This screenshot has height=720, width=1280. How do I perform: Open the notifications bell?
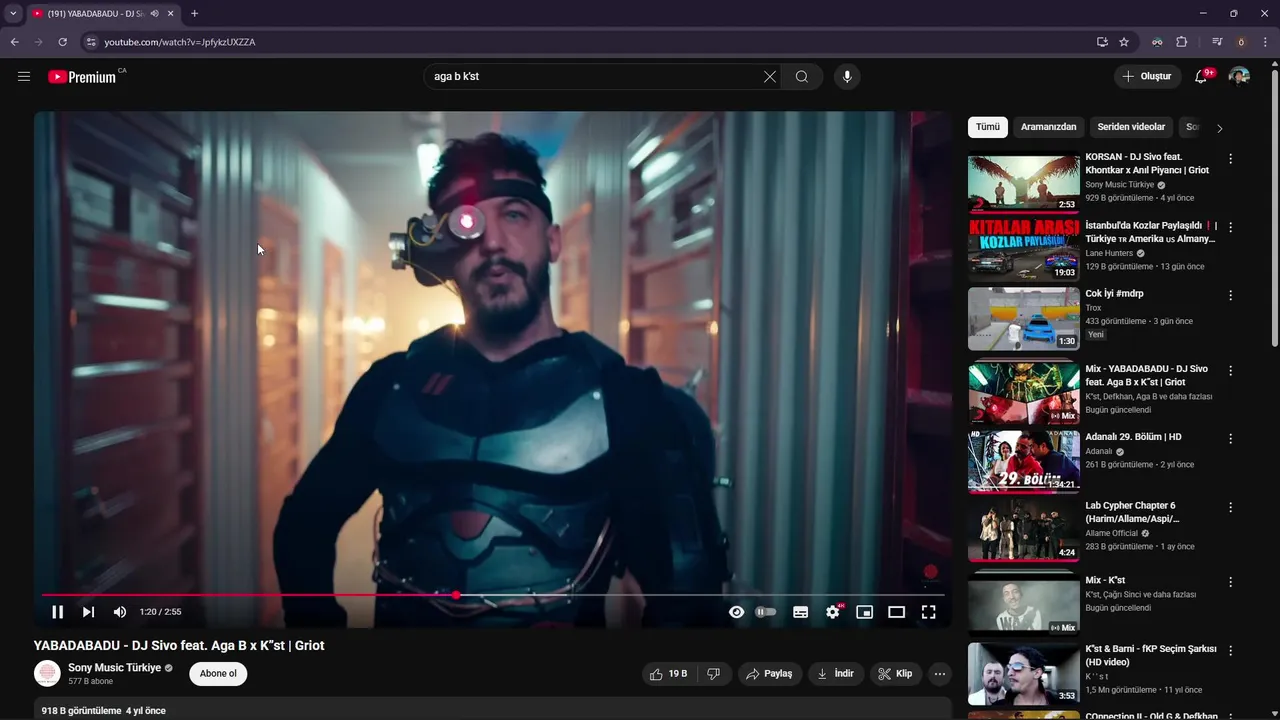[x=1203, y=76]
